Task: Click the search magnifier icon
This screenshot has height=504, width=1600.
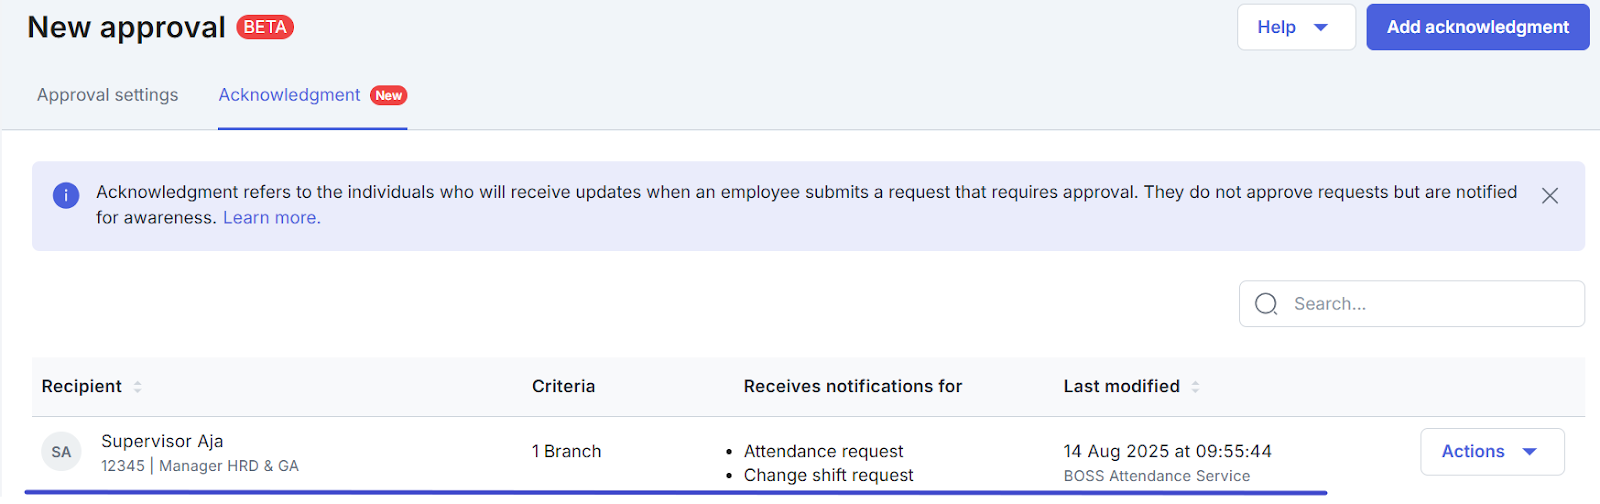Action: [x=1266, y=304]
